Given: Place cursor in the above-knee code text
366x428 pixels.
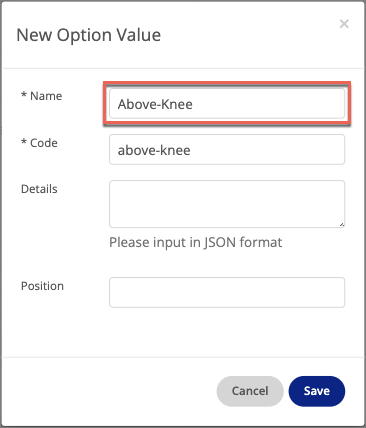Looking at the screenshot, I should 154,150.
